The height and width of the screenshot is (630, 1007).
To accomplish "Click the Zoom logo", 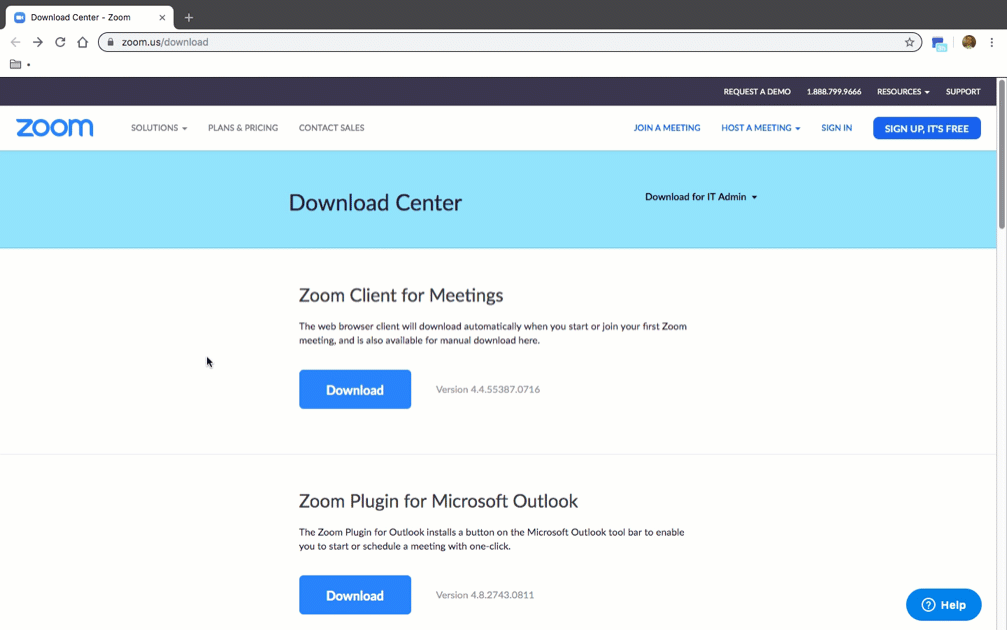I will pos(55,128).
